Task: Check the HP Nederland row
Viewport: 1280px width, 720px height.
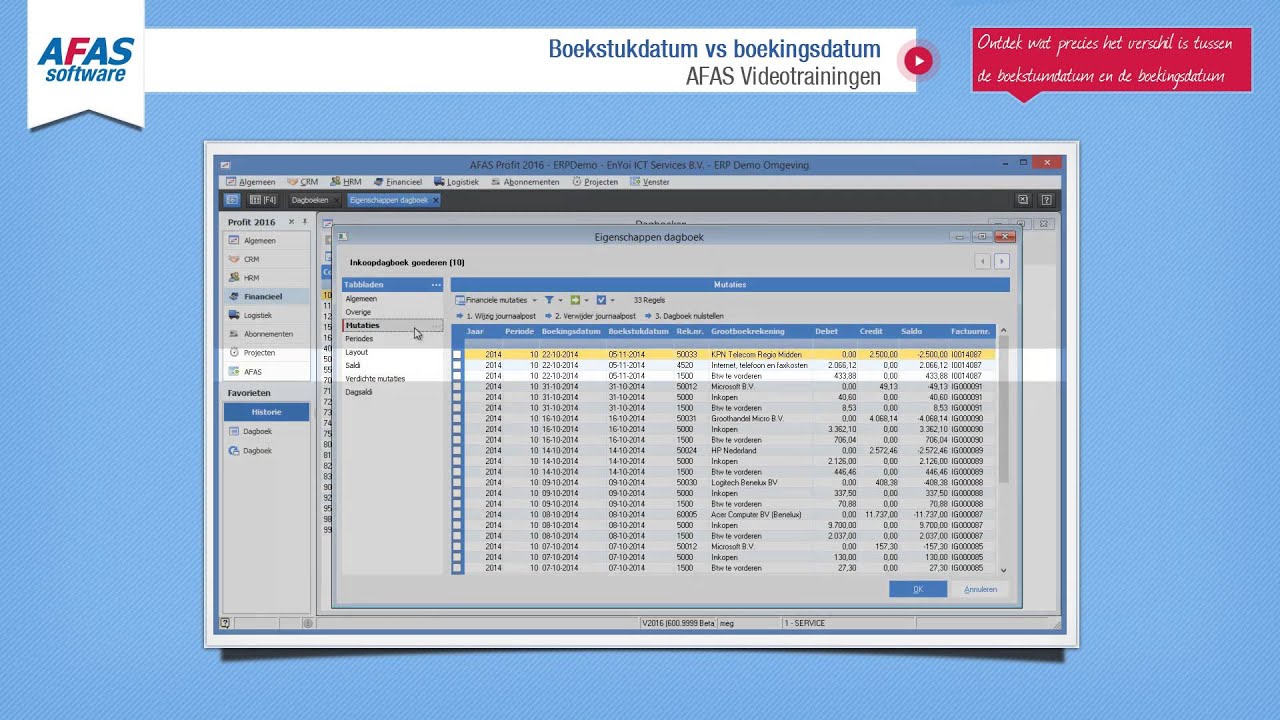Action: pyautogui.click(x=457, y=451)
